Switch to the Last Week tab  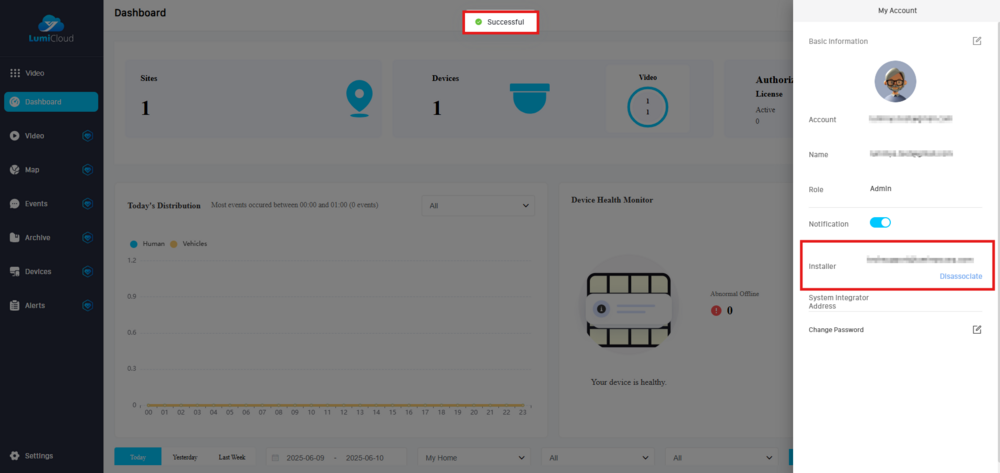click(231, 457)
